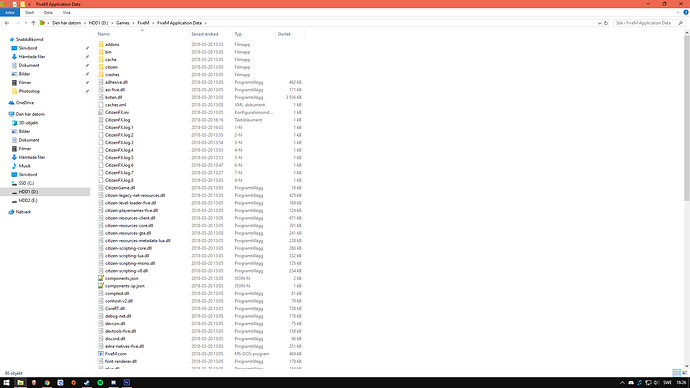
Task: Open the address bar history dropdown
Action: [599, 23]
